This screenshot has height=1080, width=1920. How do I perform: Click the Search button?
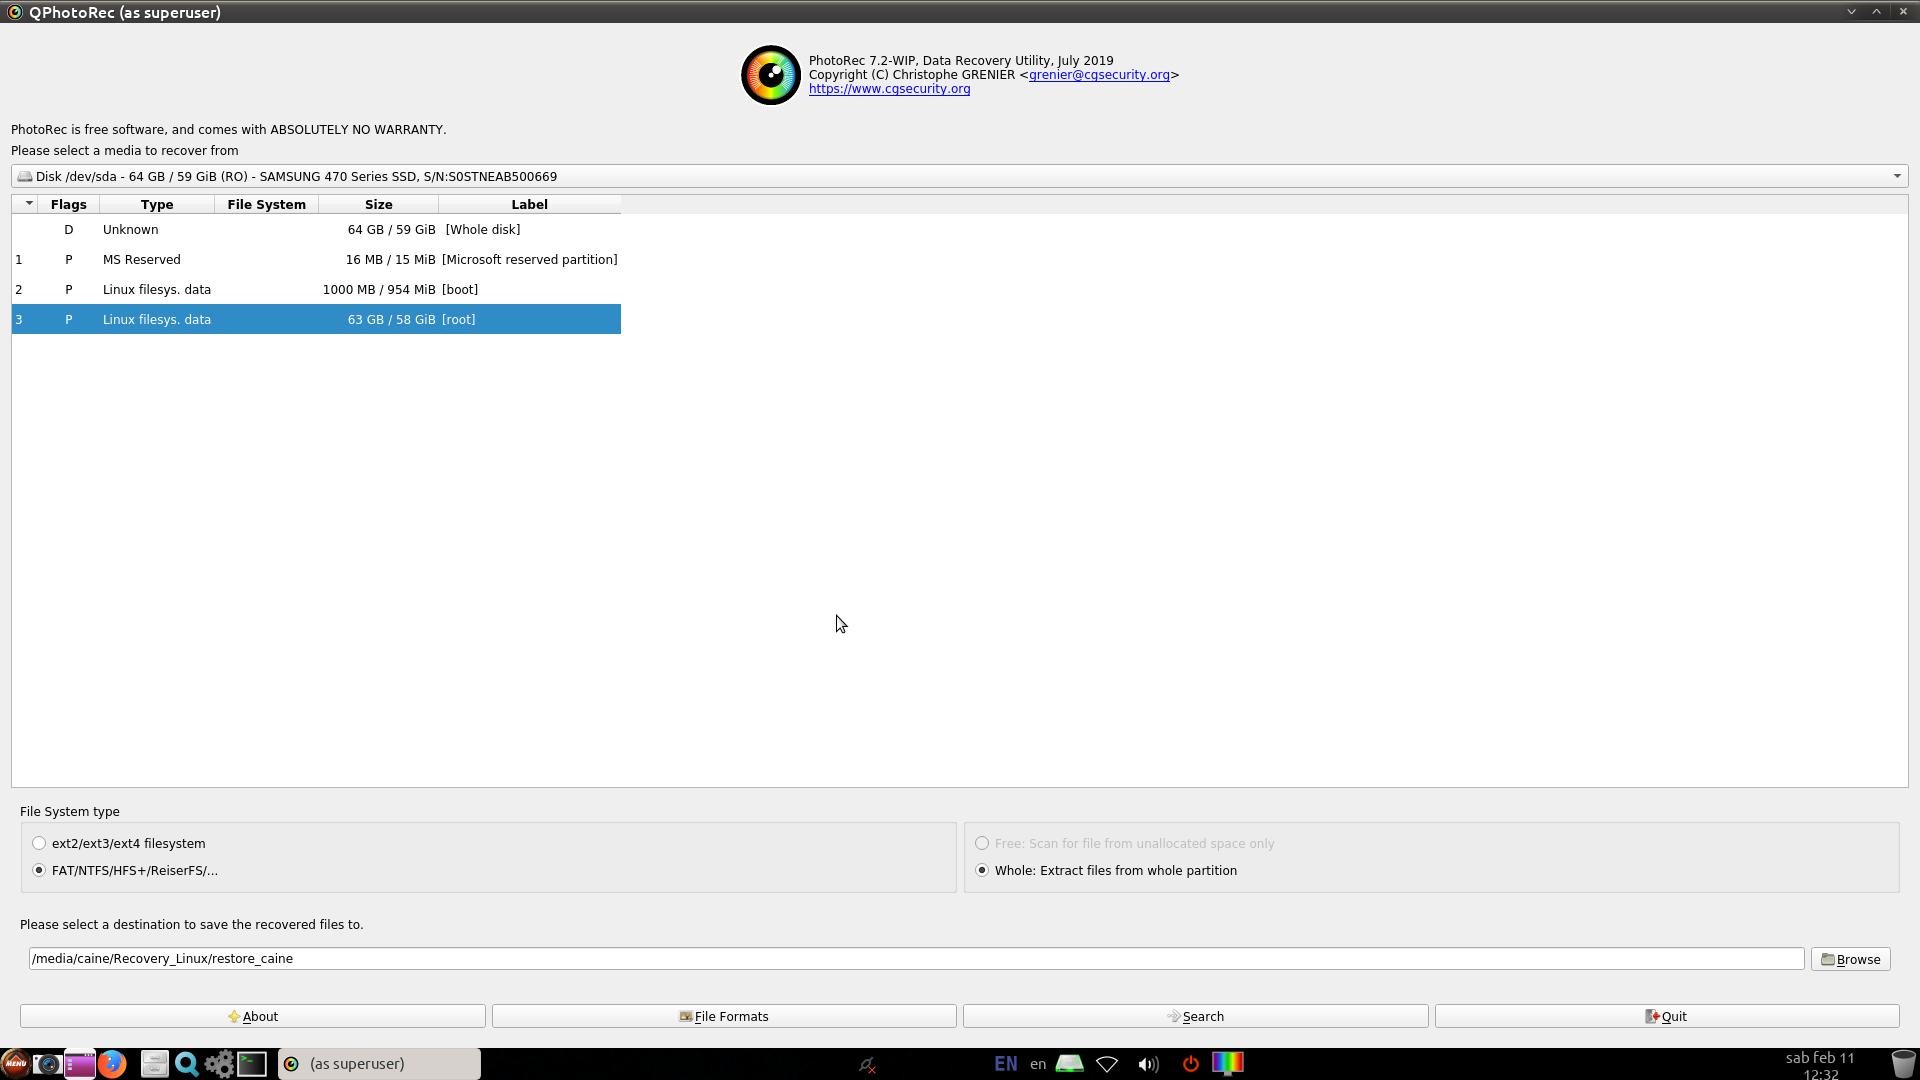tap(1195, 1016)
